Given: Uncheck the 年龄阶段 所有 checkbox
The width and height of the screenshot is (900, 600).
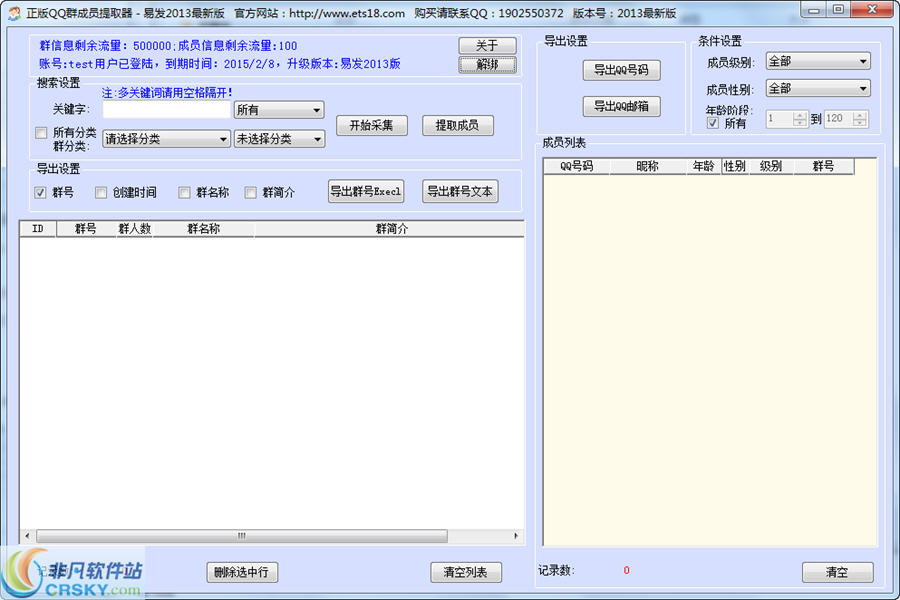Looking at the screenshot, I should 713,123.
